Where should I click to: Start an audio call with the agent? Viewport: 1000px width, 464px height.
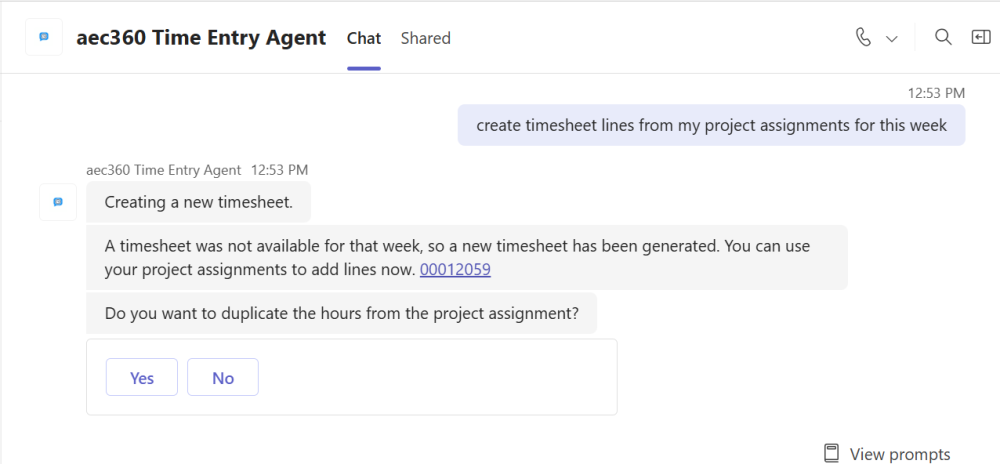pyautogui.click(x=864, y=37)
